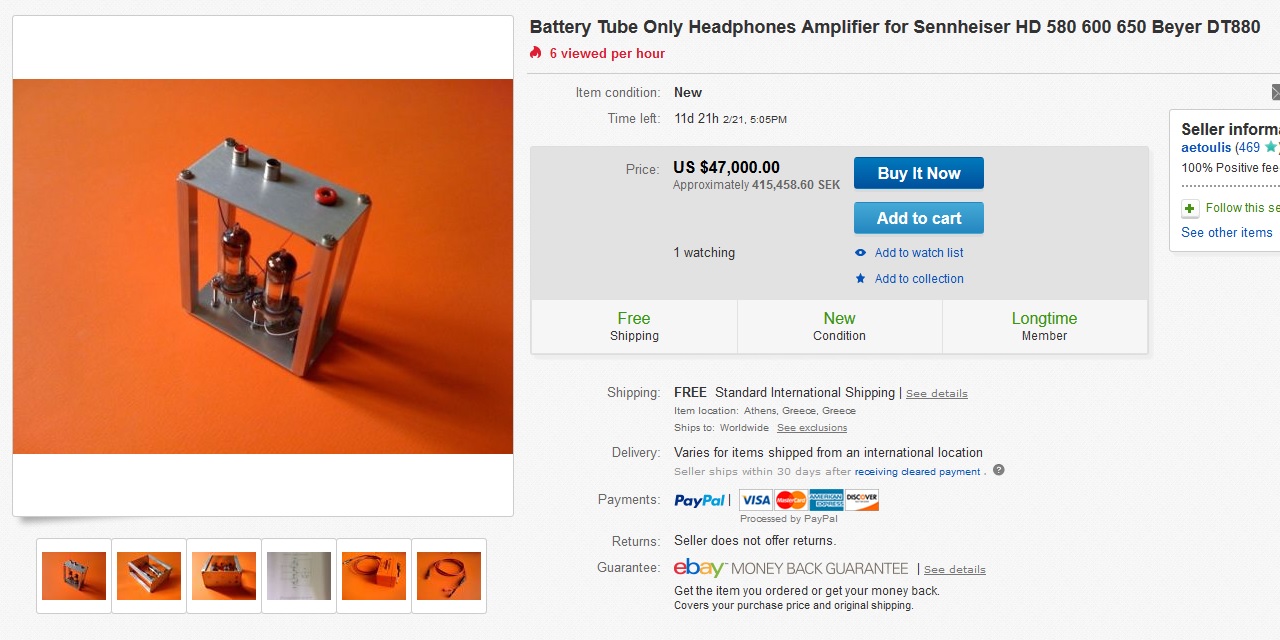Viewport: 1280px width, 640px height.
Task: Click the main amplifier product photo
Action: pos(263,266)
